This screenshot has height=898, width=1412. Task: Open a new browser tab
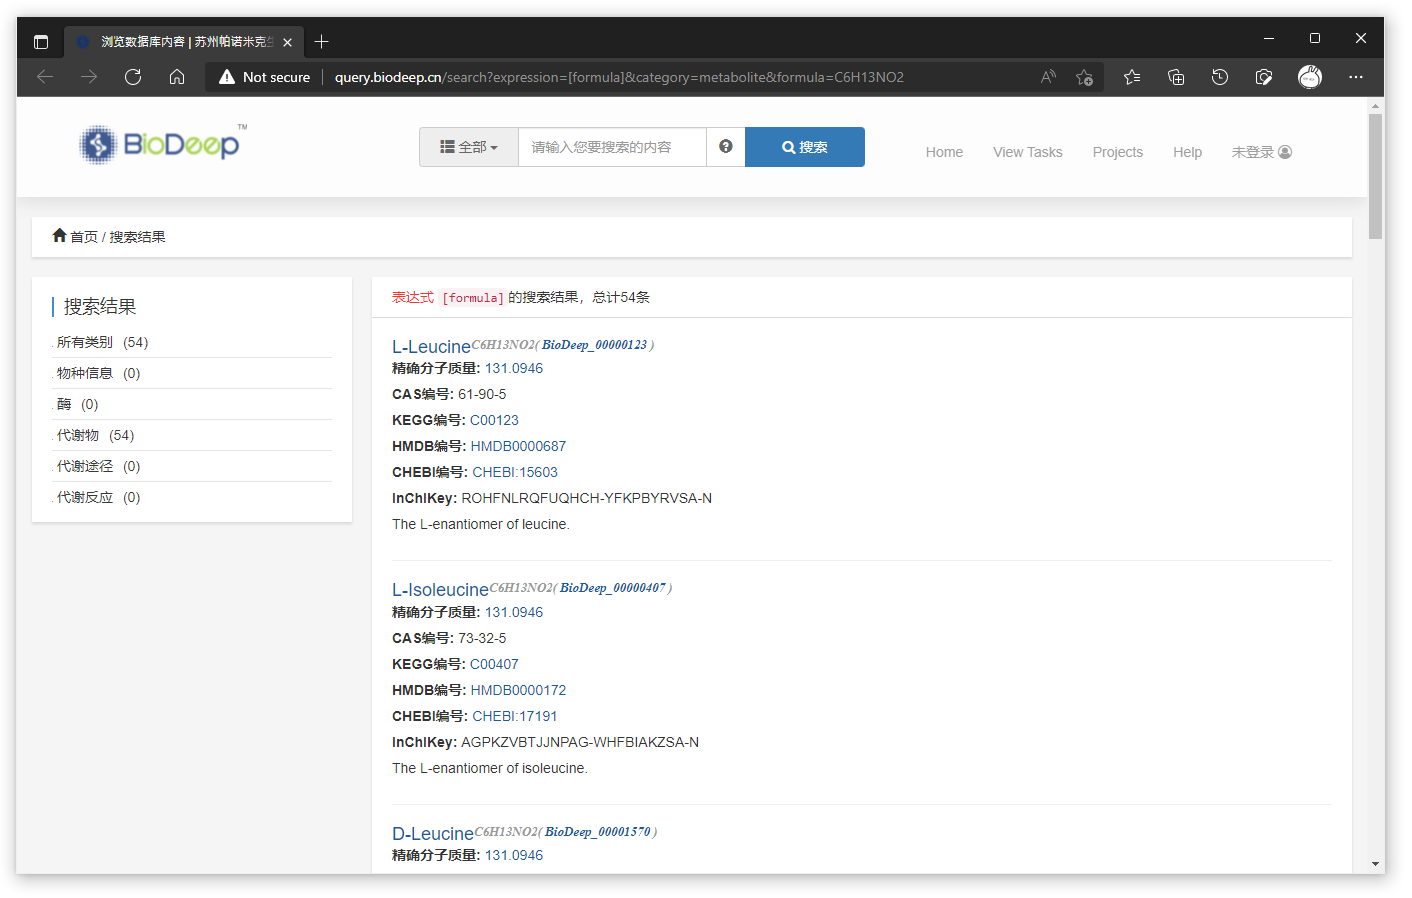[321, 41]
